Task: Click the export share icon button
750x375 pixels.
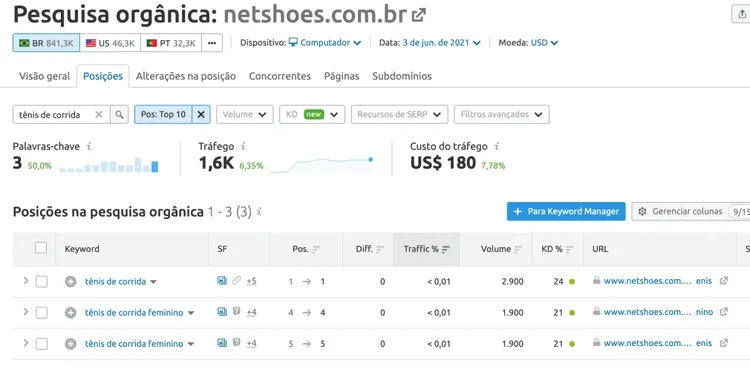Action: [742, 13]
